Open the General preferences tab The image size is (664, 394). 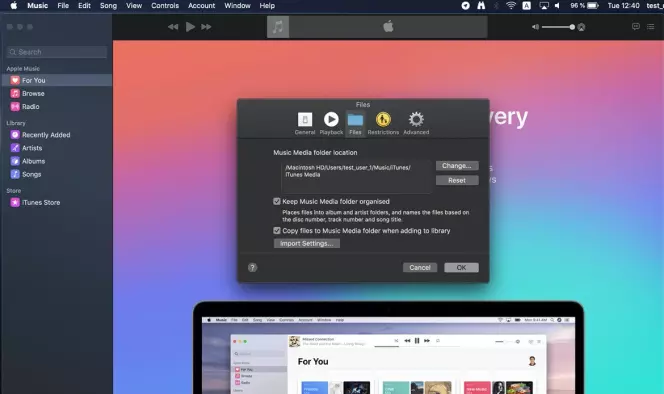tap(305, 123)
